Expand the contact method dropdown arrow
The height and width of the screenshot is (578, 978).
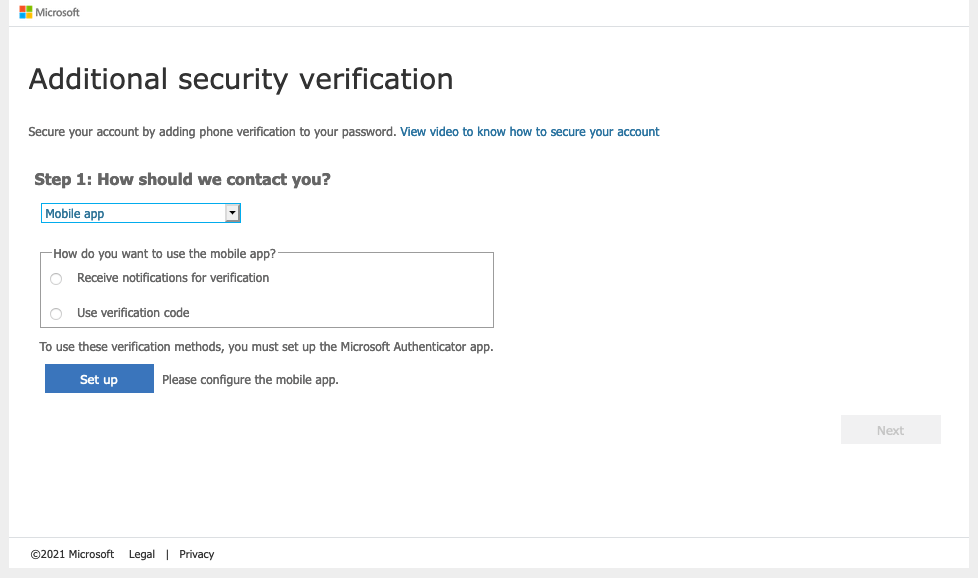pos(232,213)
